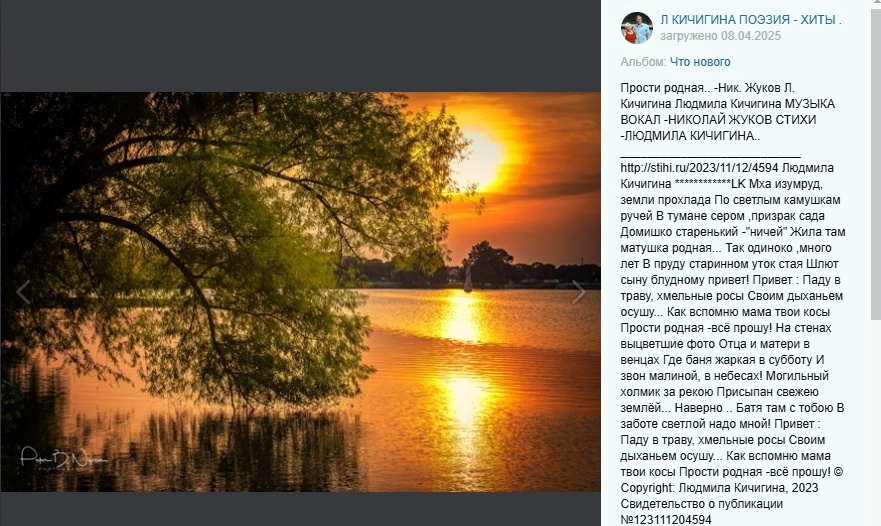Screen dimensions: 881x526
Task: Click the scrollbar track below the thumb
Action: pos(875,421)
